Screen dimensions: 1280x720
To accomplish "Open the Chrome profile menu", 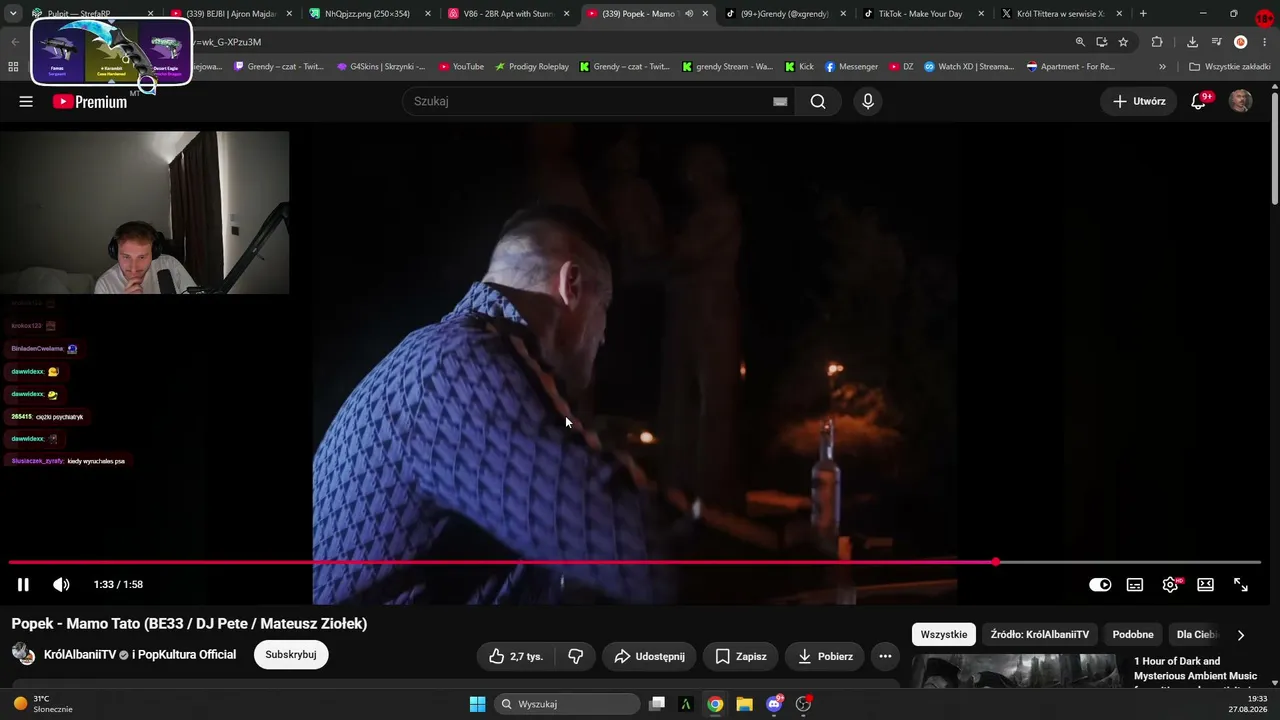I will pos(1241,42).
